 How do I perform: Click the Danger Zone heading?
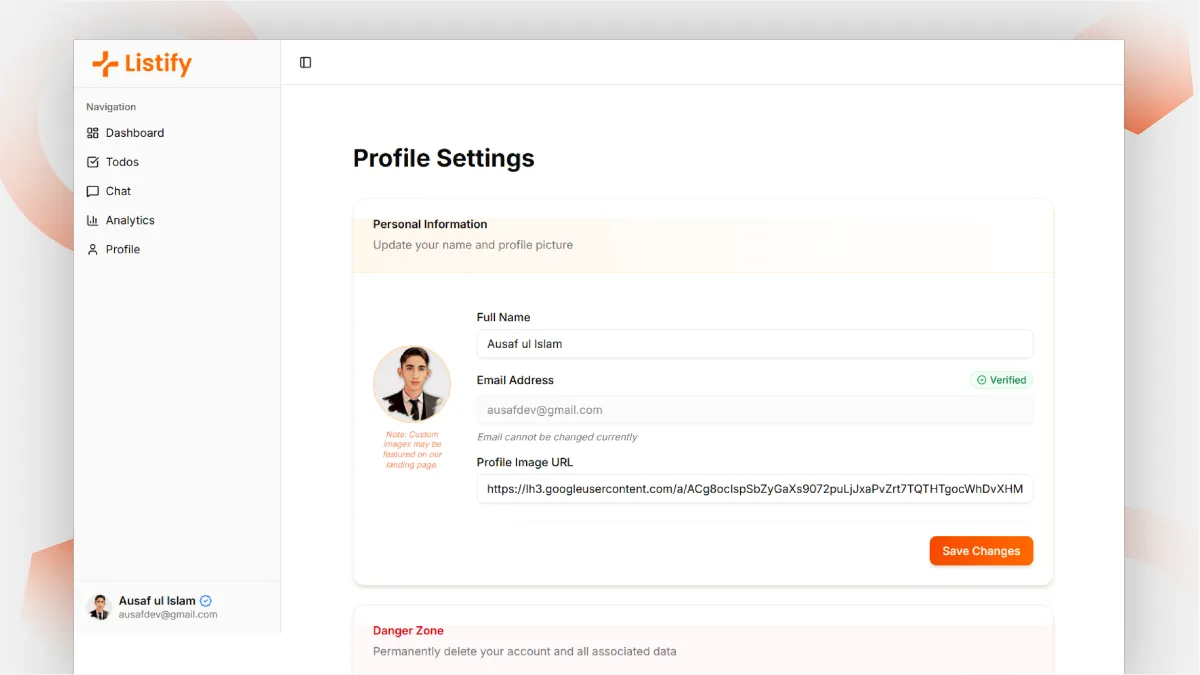click(408, 631)
